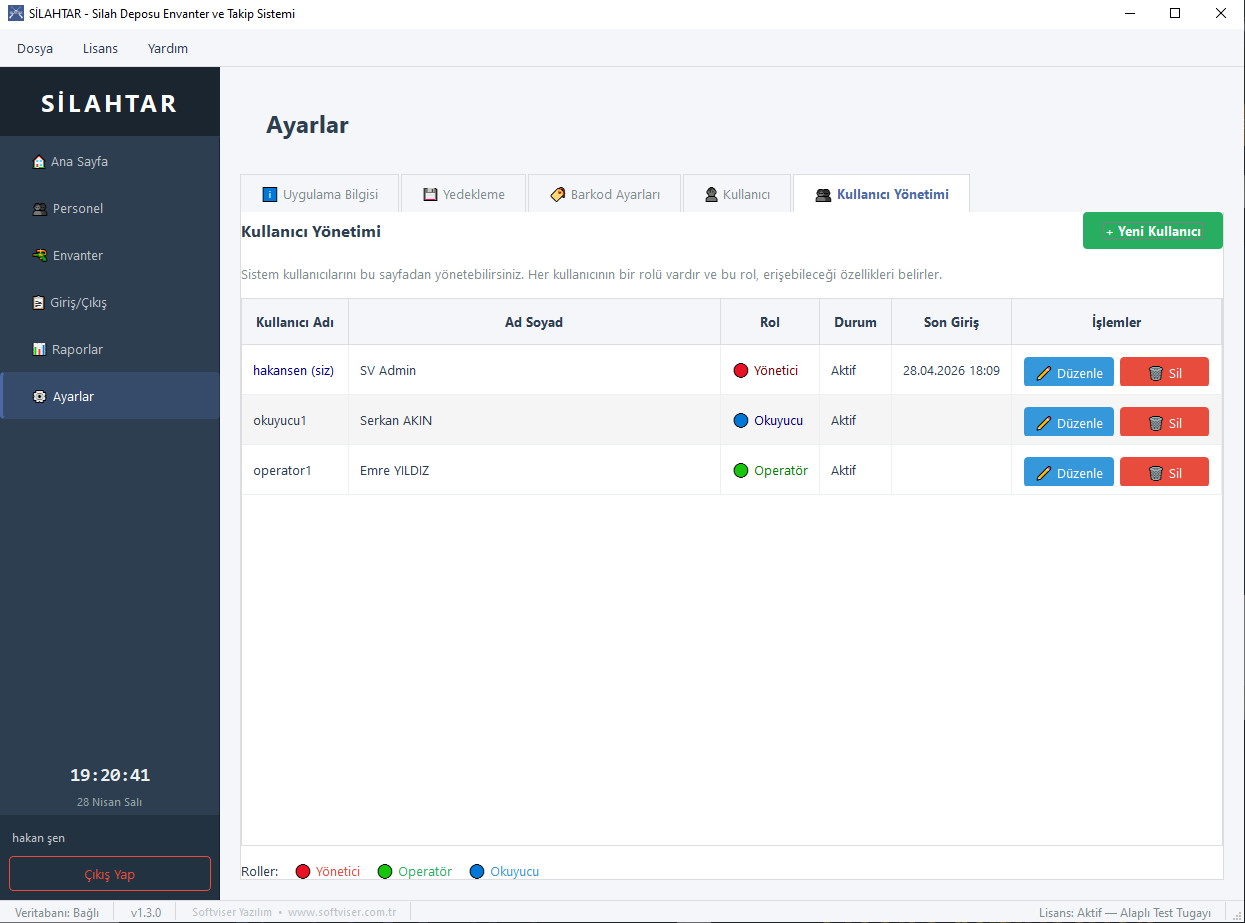Viewport: 1245px width, 923px height.
Task: Click red Yönetici role dot for hakansen
Action: (x=741, y=371)
